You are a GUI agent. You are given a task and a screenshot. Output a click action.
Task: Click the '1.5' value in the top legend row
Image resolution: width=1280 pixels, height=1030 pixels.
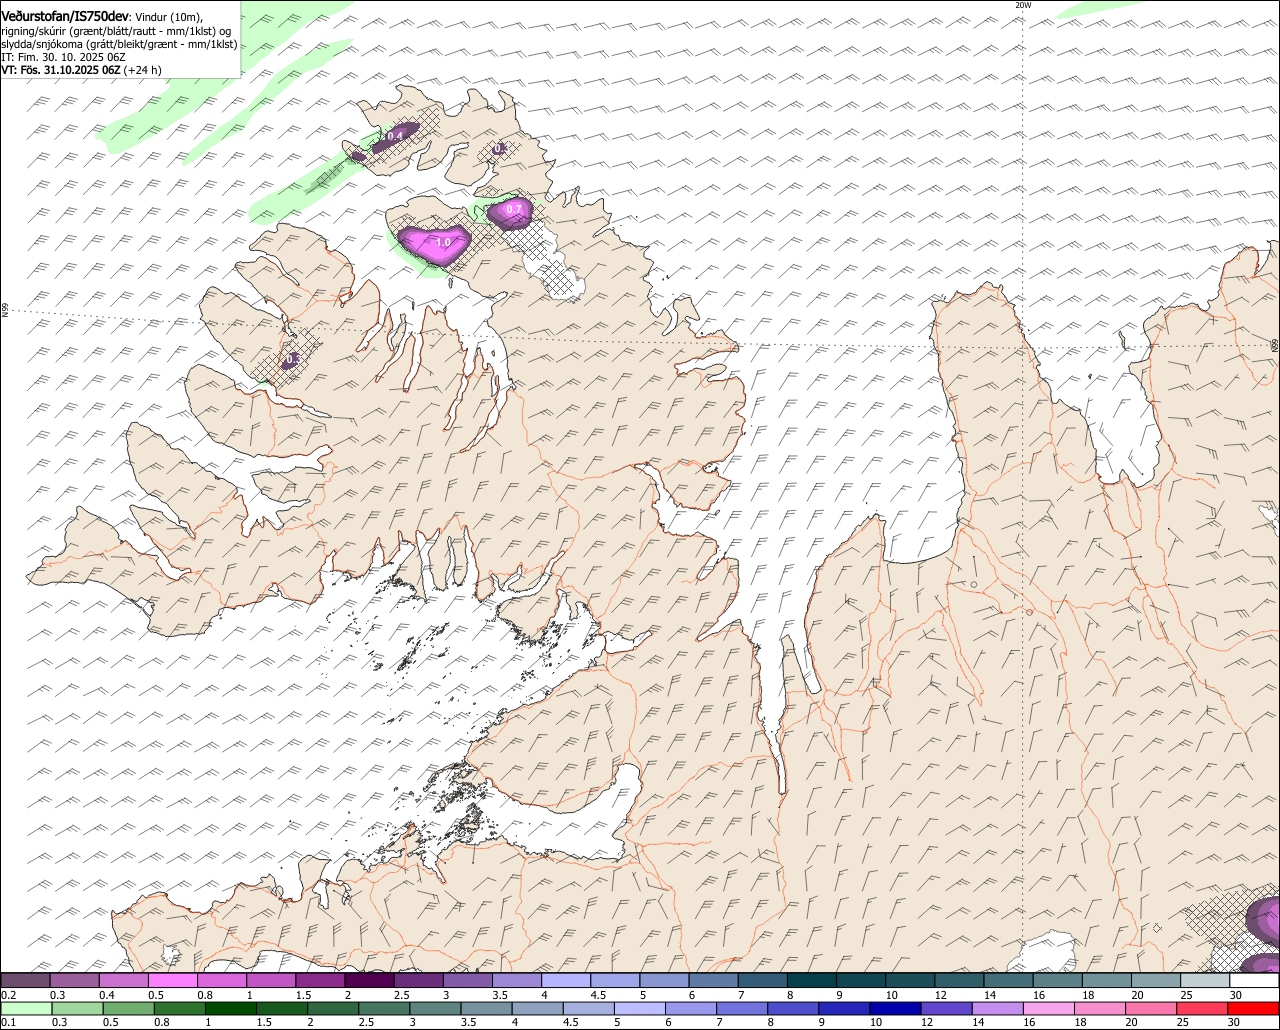(302, 995)
